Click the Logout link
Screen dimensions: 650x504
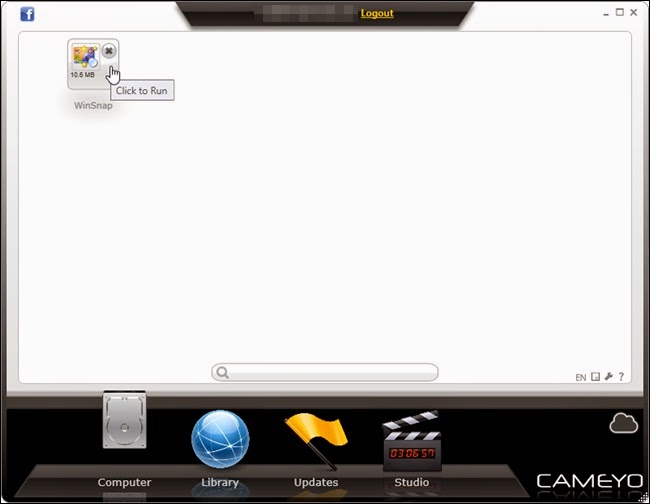pos(377,13)
